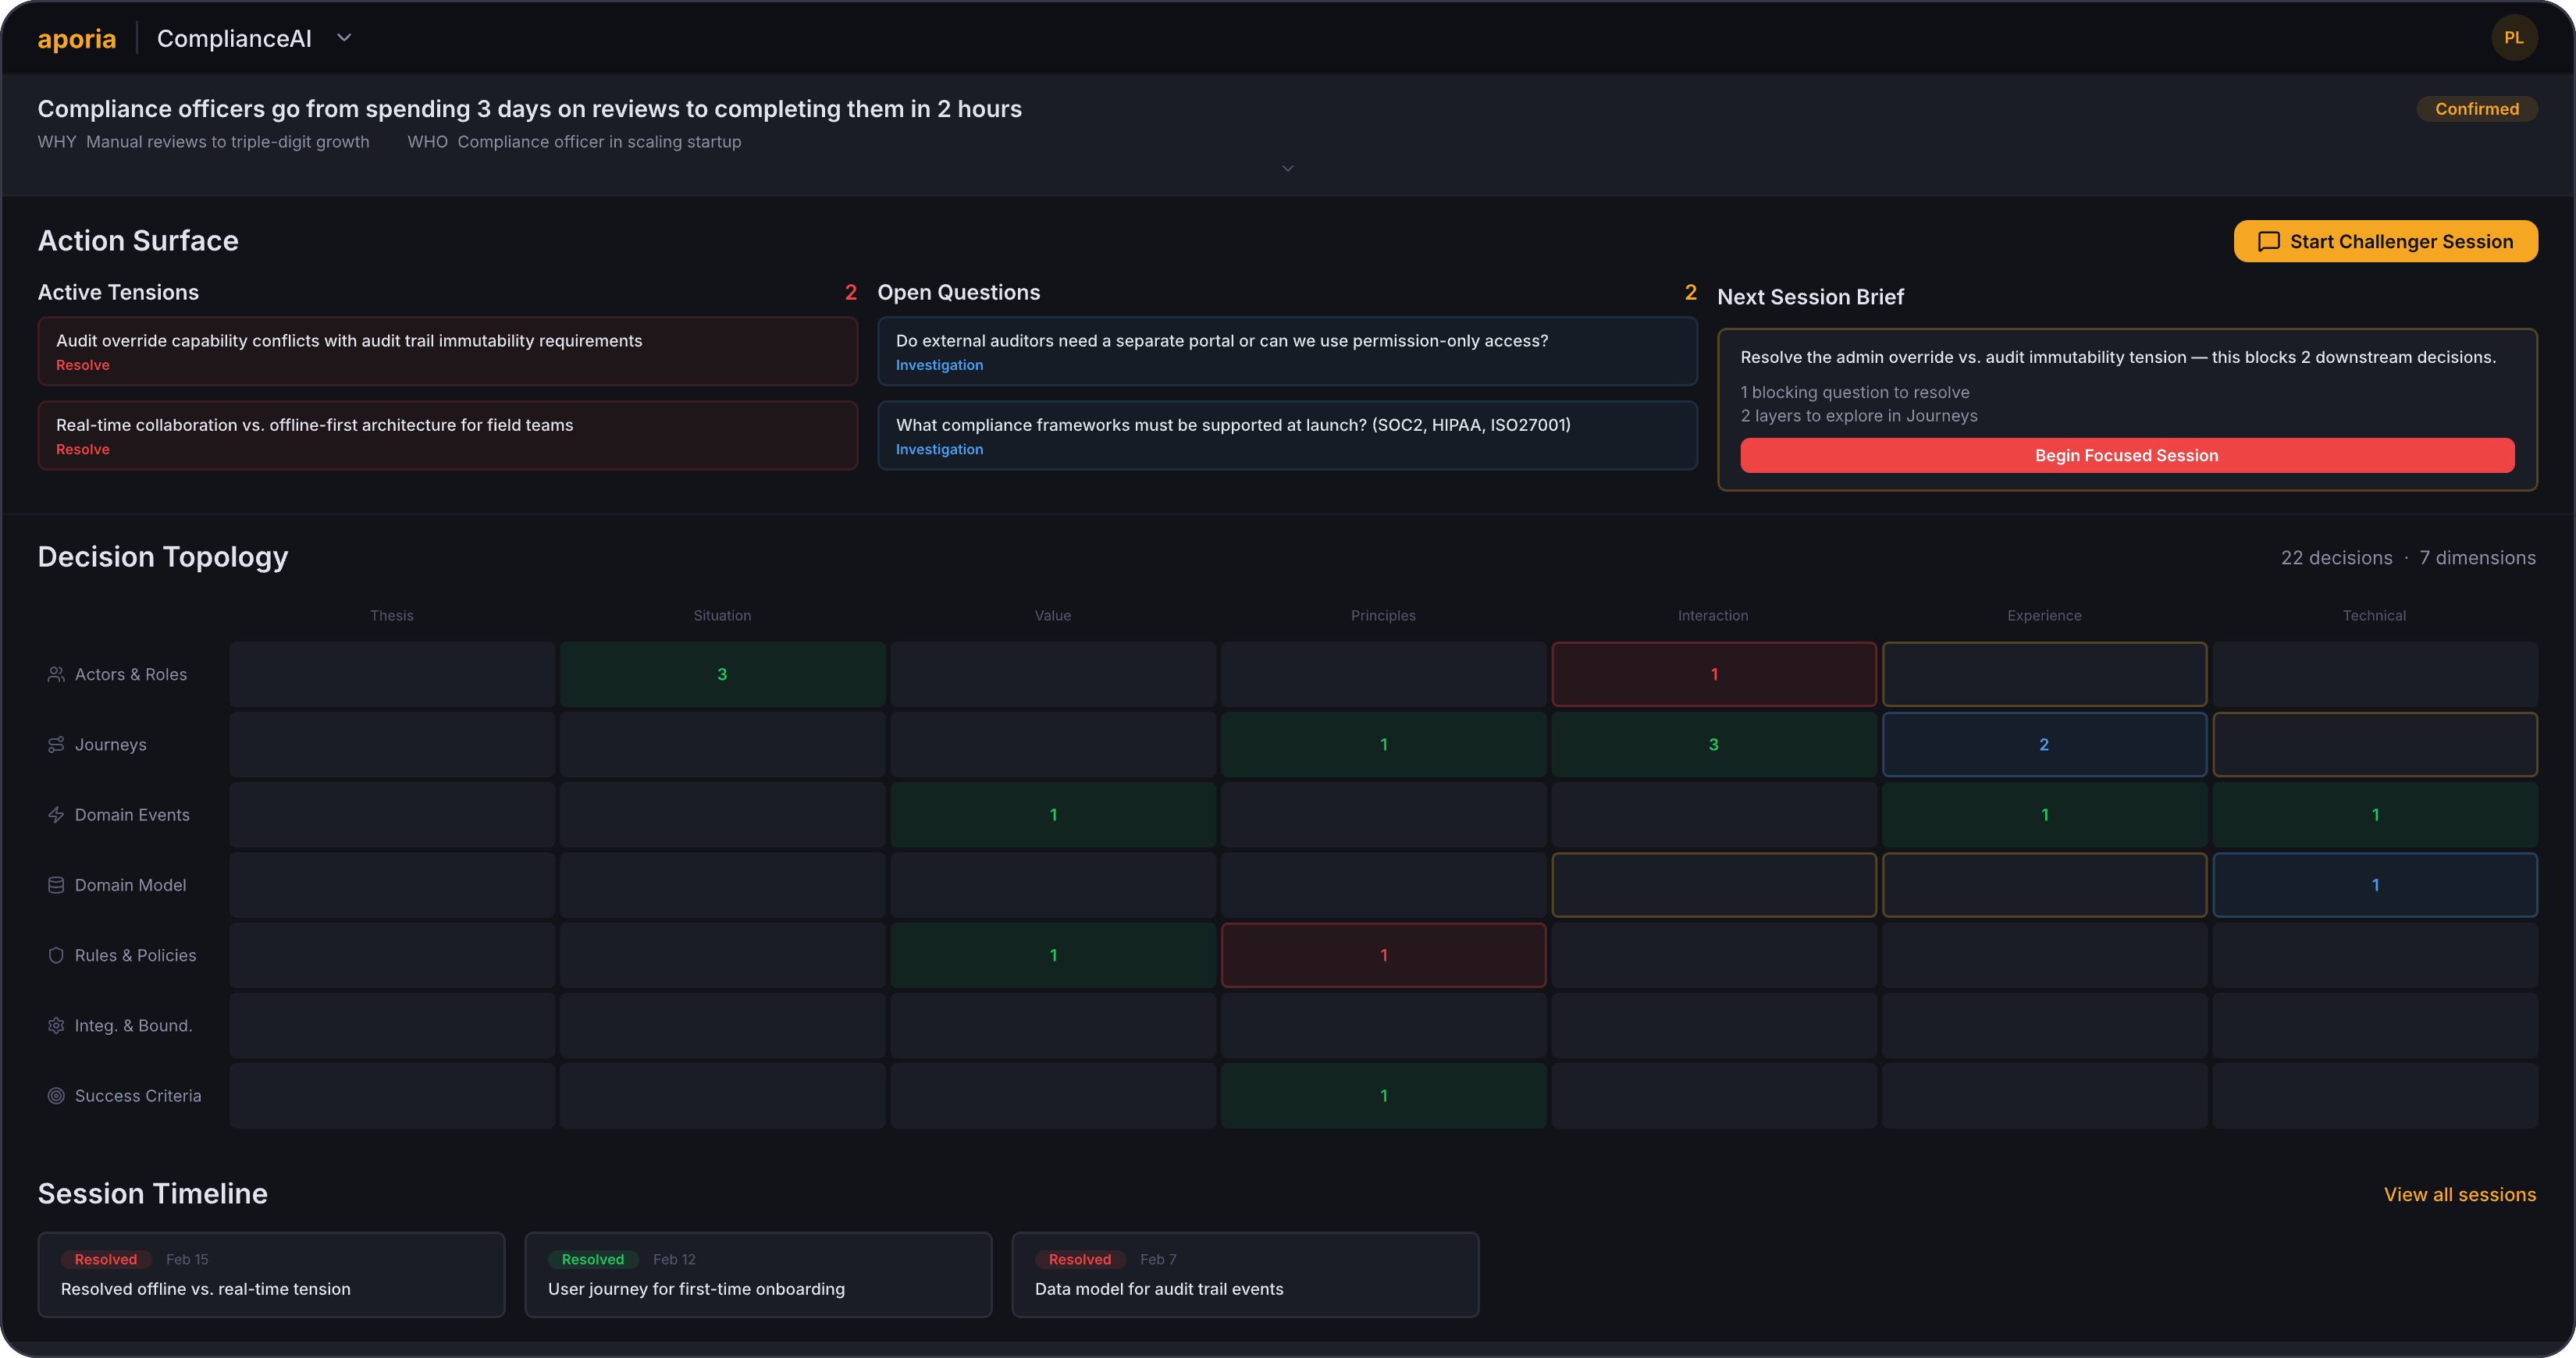2576x1358 pixels.
Task: Resolve the real-time collaboration tension
Action: point(83,449)
